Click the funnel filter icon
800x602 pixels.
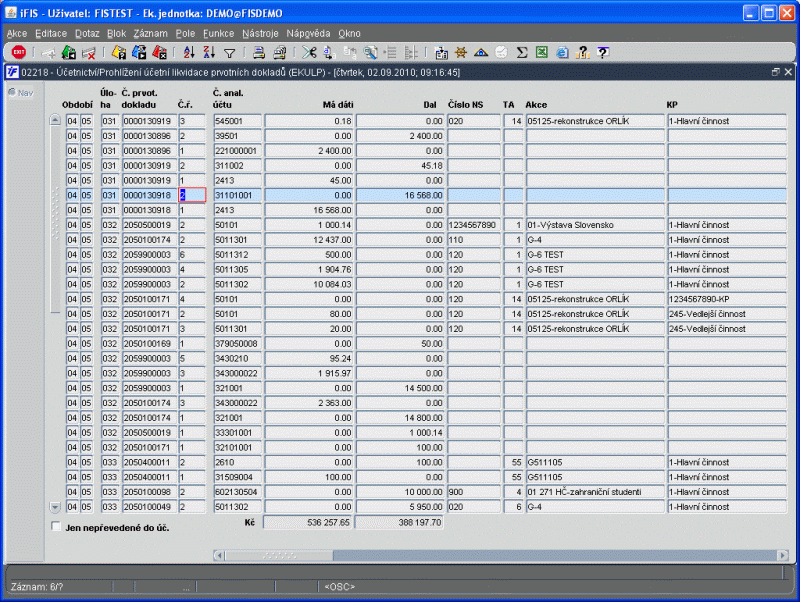point(229,52)
